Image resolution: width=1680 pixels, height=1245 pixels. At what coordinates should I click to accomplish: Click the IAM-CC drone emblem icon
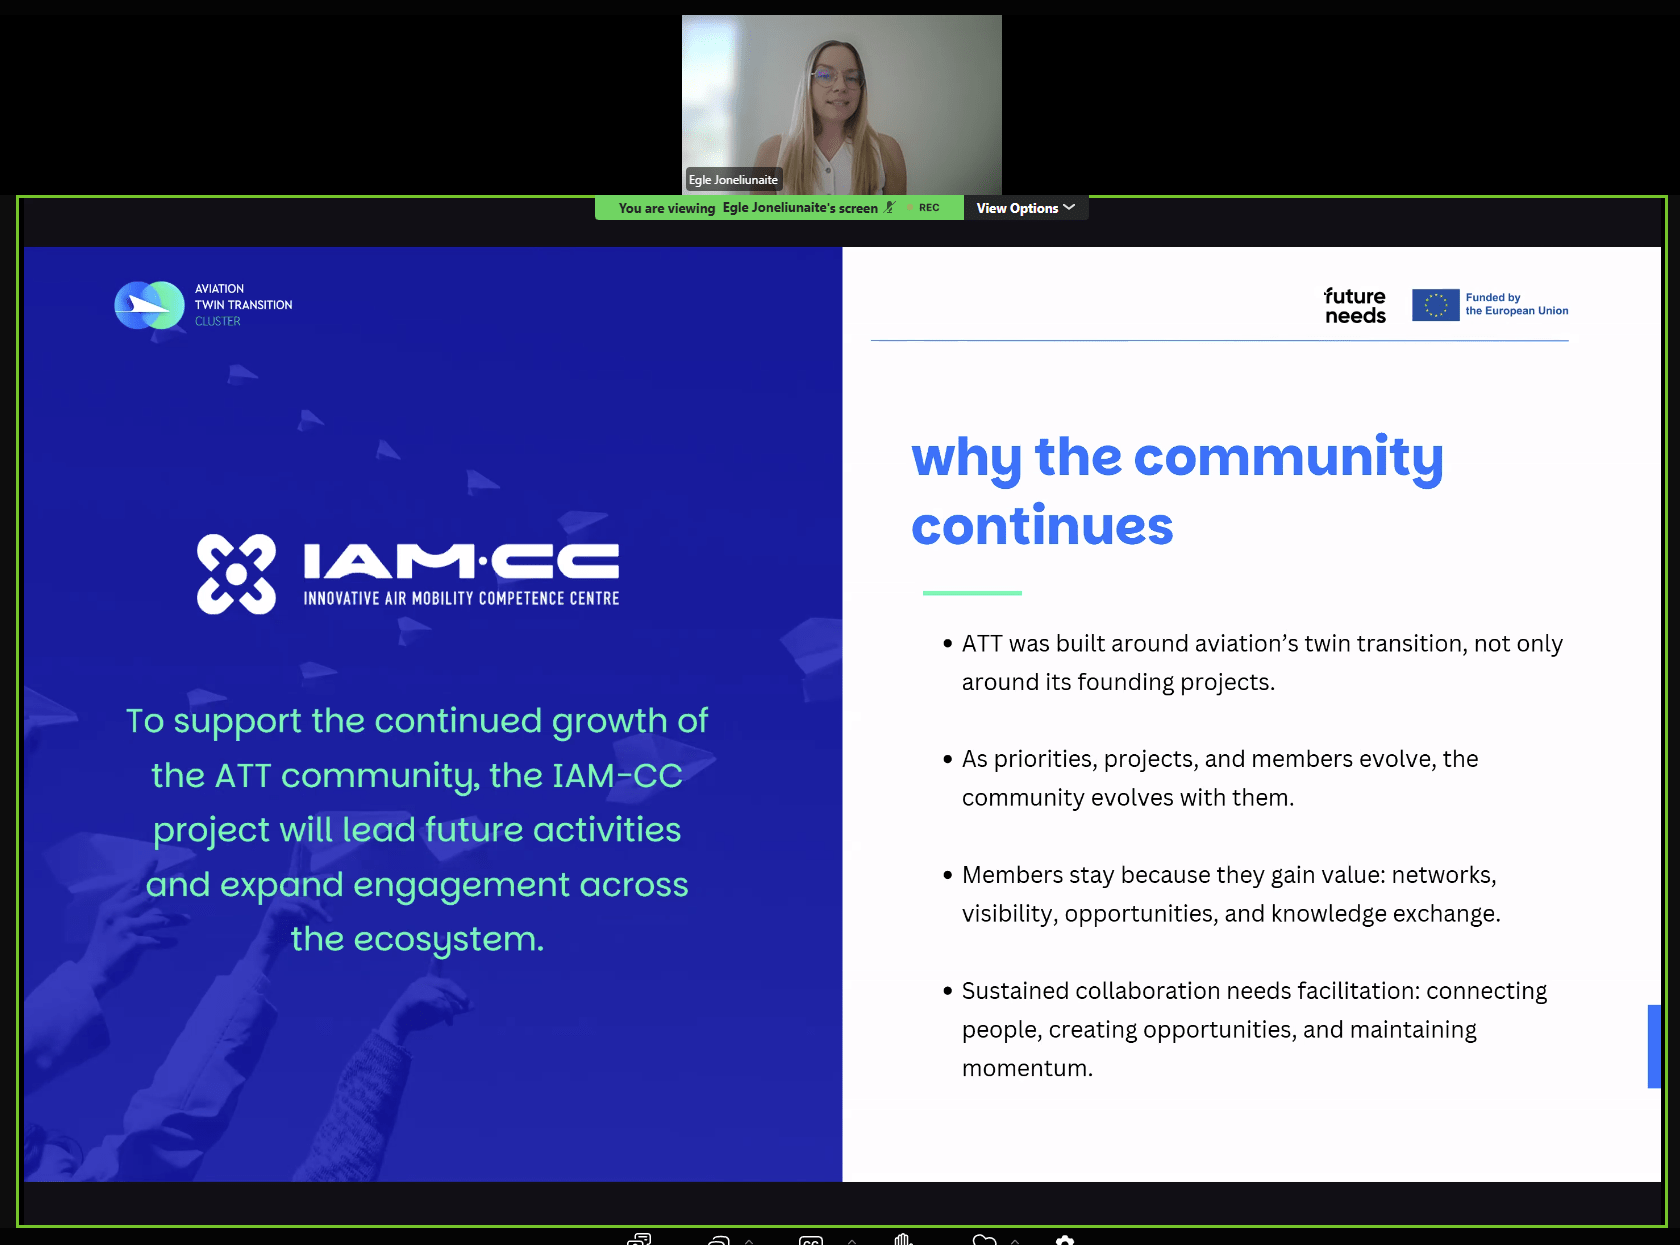pyautogui.click(x=236, y=574)
